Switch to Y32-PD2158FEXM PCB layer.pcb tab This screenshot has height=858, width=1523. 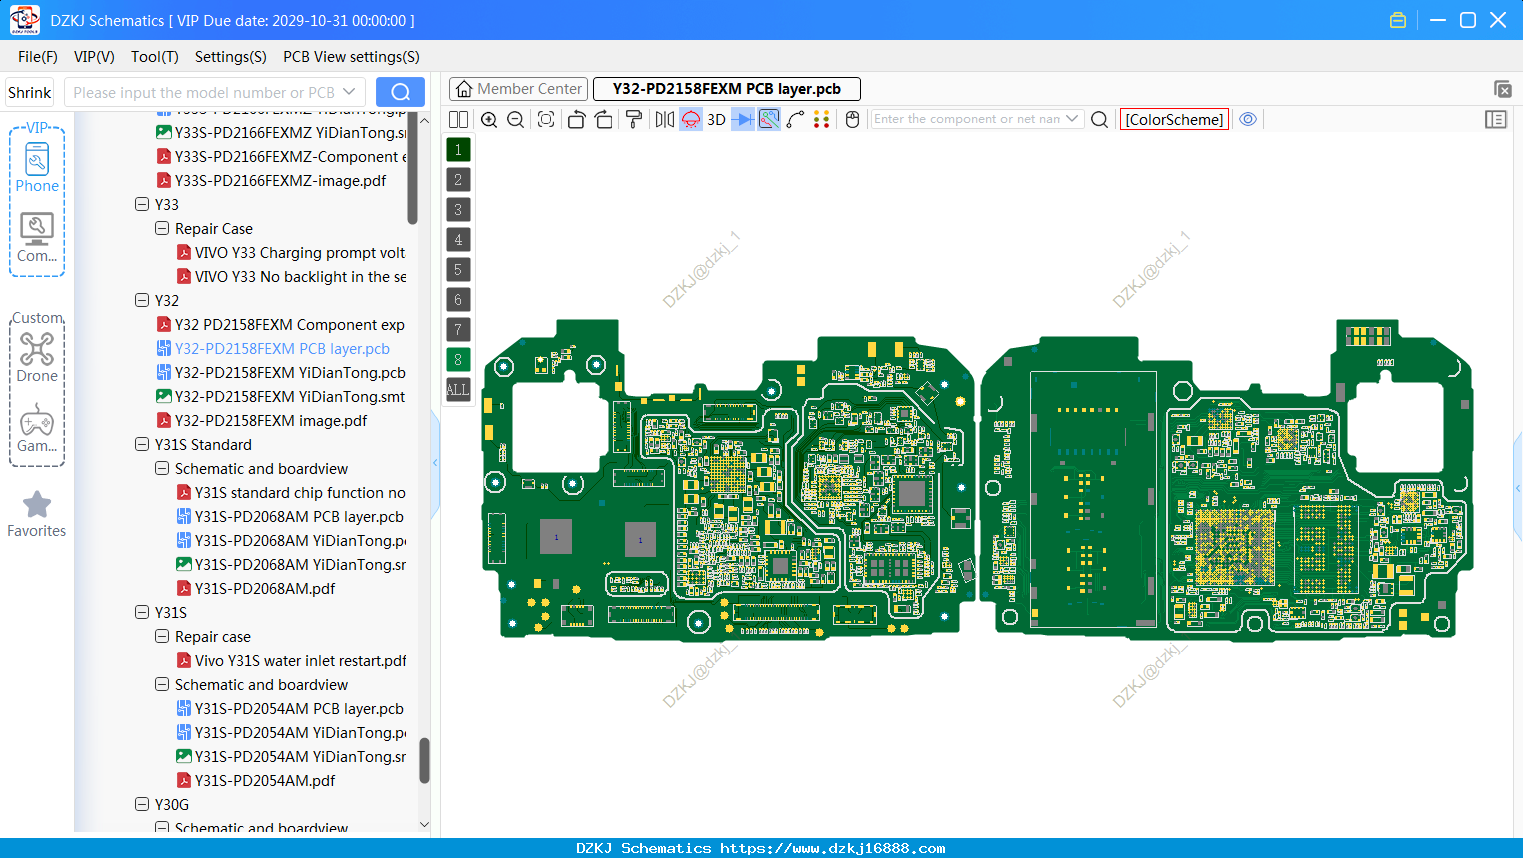coord(727,89)
